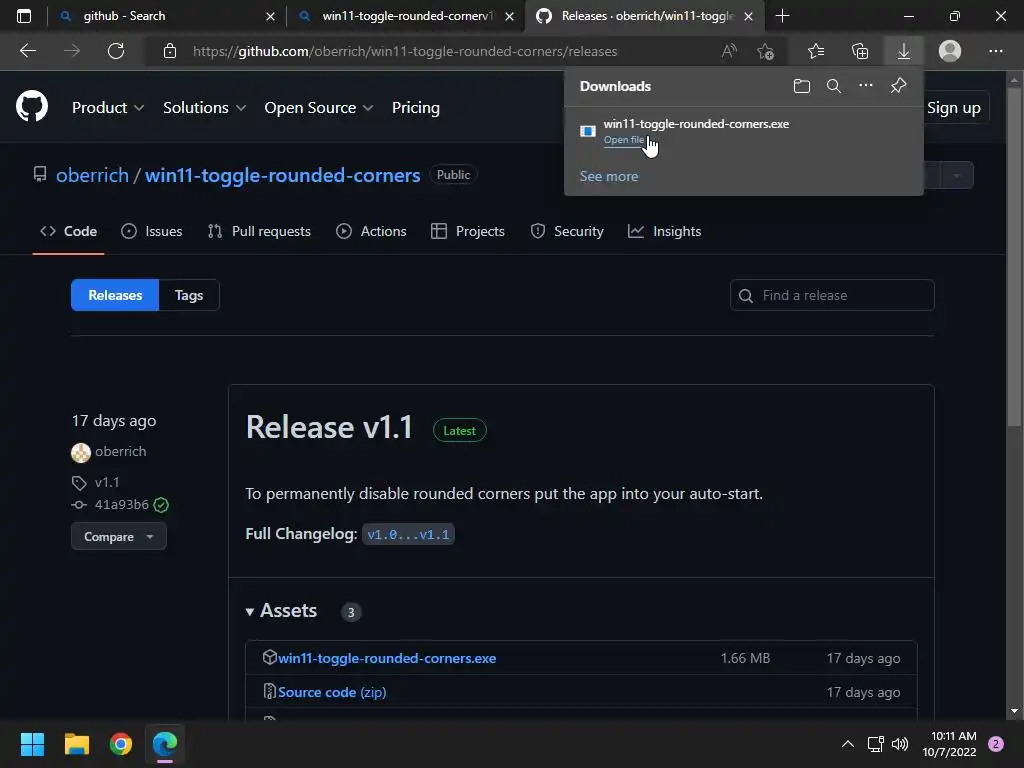The width and height of the screenshot is (1024, 768).
Task: Open browser profile avatar
Action: coord(950,51)
